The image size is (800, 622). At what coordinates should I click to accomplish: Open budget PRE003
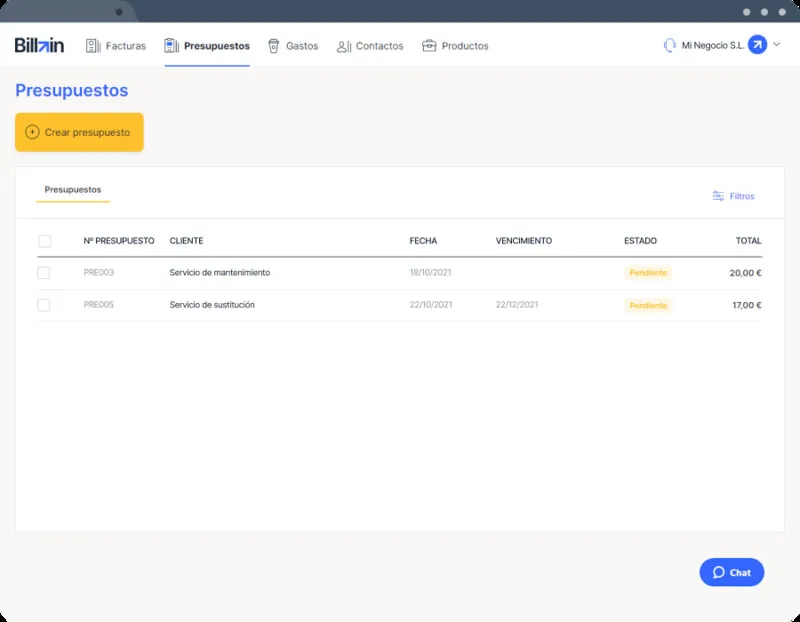pyautogui.click(x=98, y=272)
